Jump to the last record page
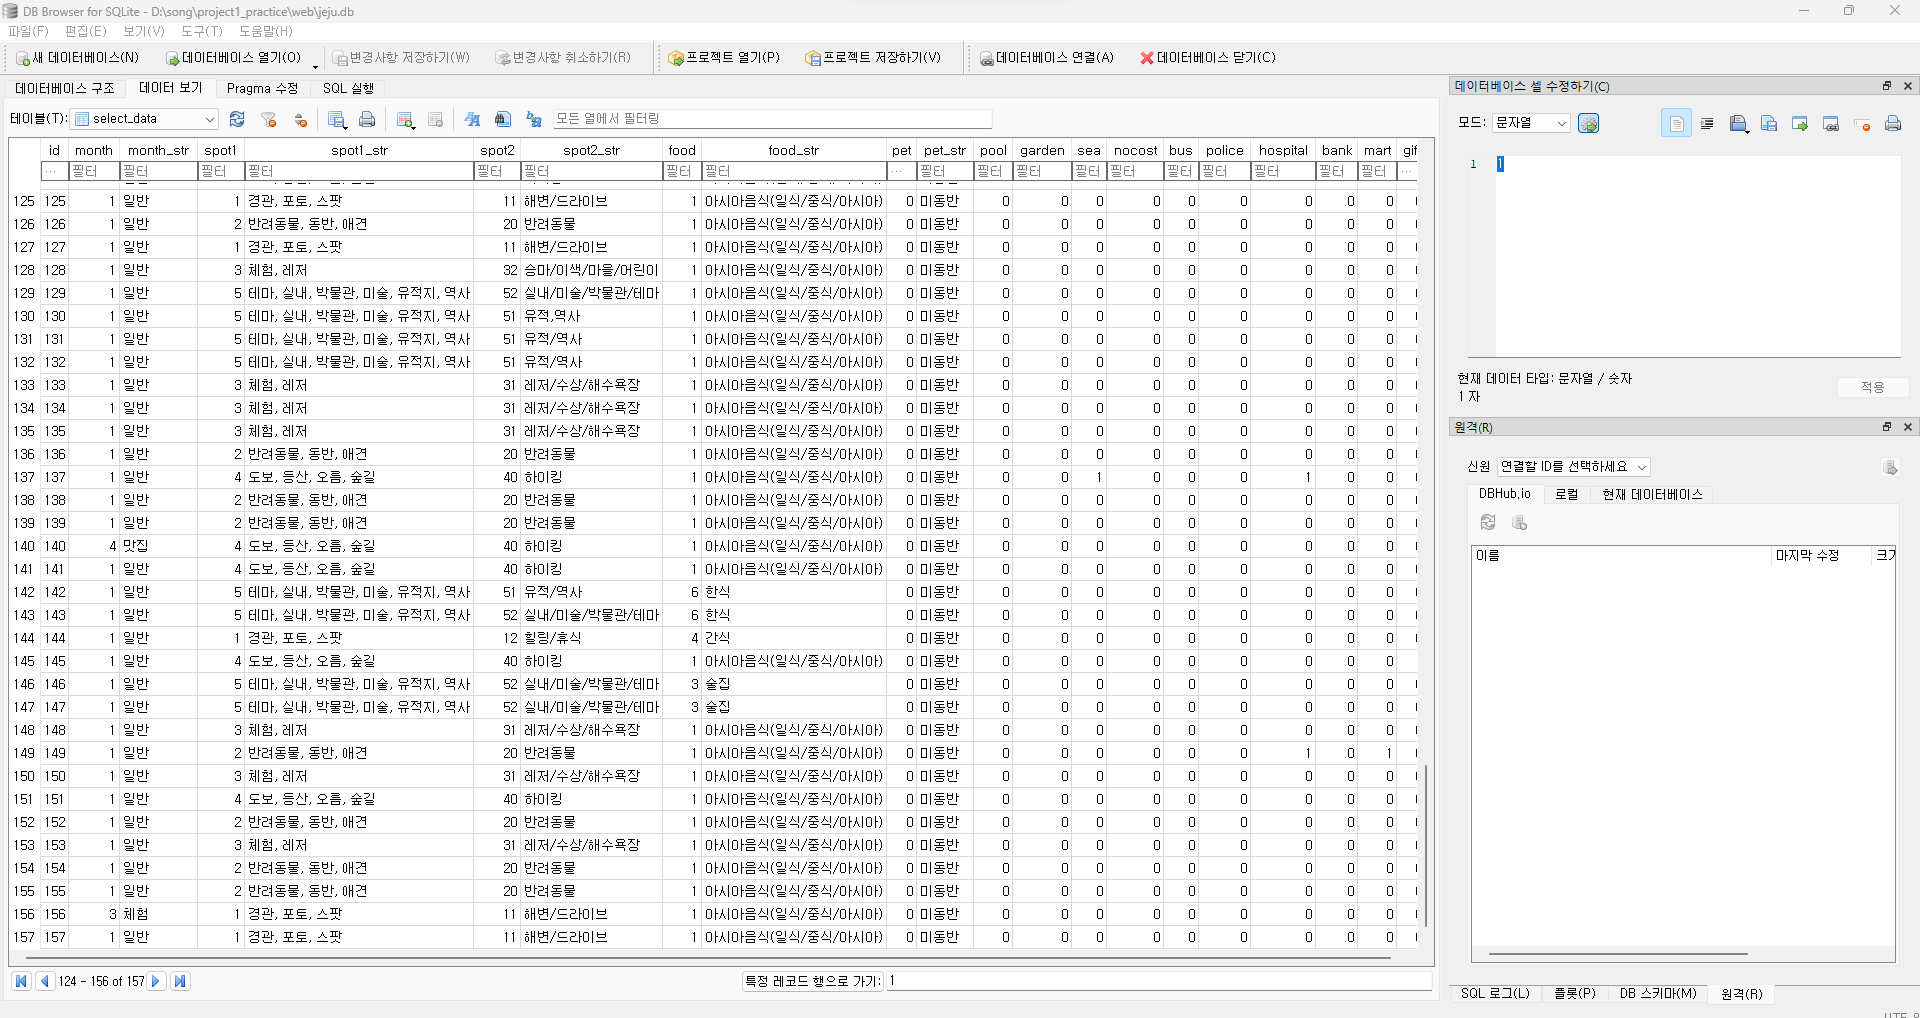The width and height of the screenshot is (1920, 1018). 180,981
